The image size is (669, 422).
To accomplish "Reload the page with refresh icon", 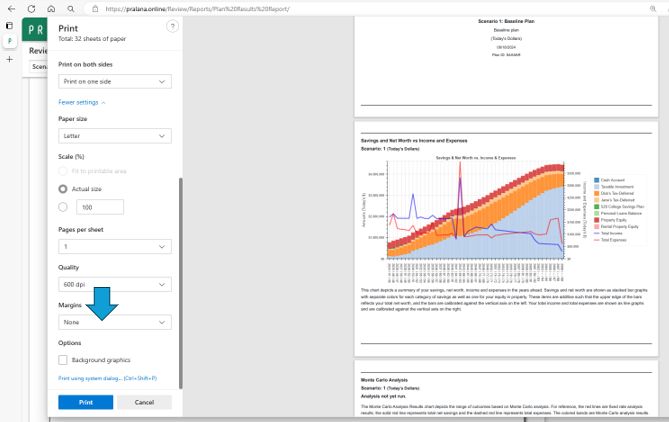I will (31, 9).
